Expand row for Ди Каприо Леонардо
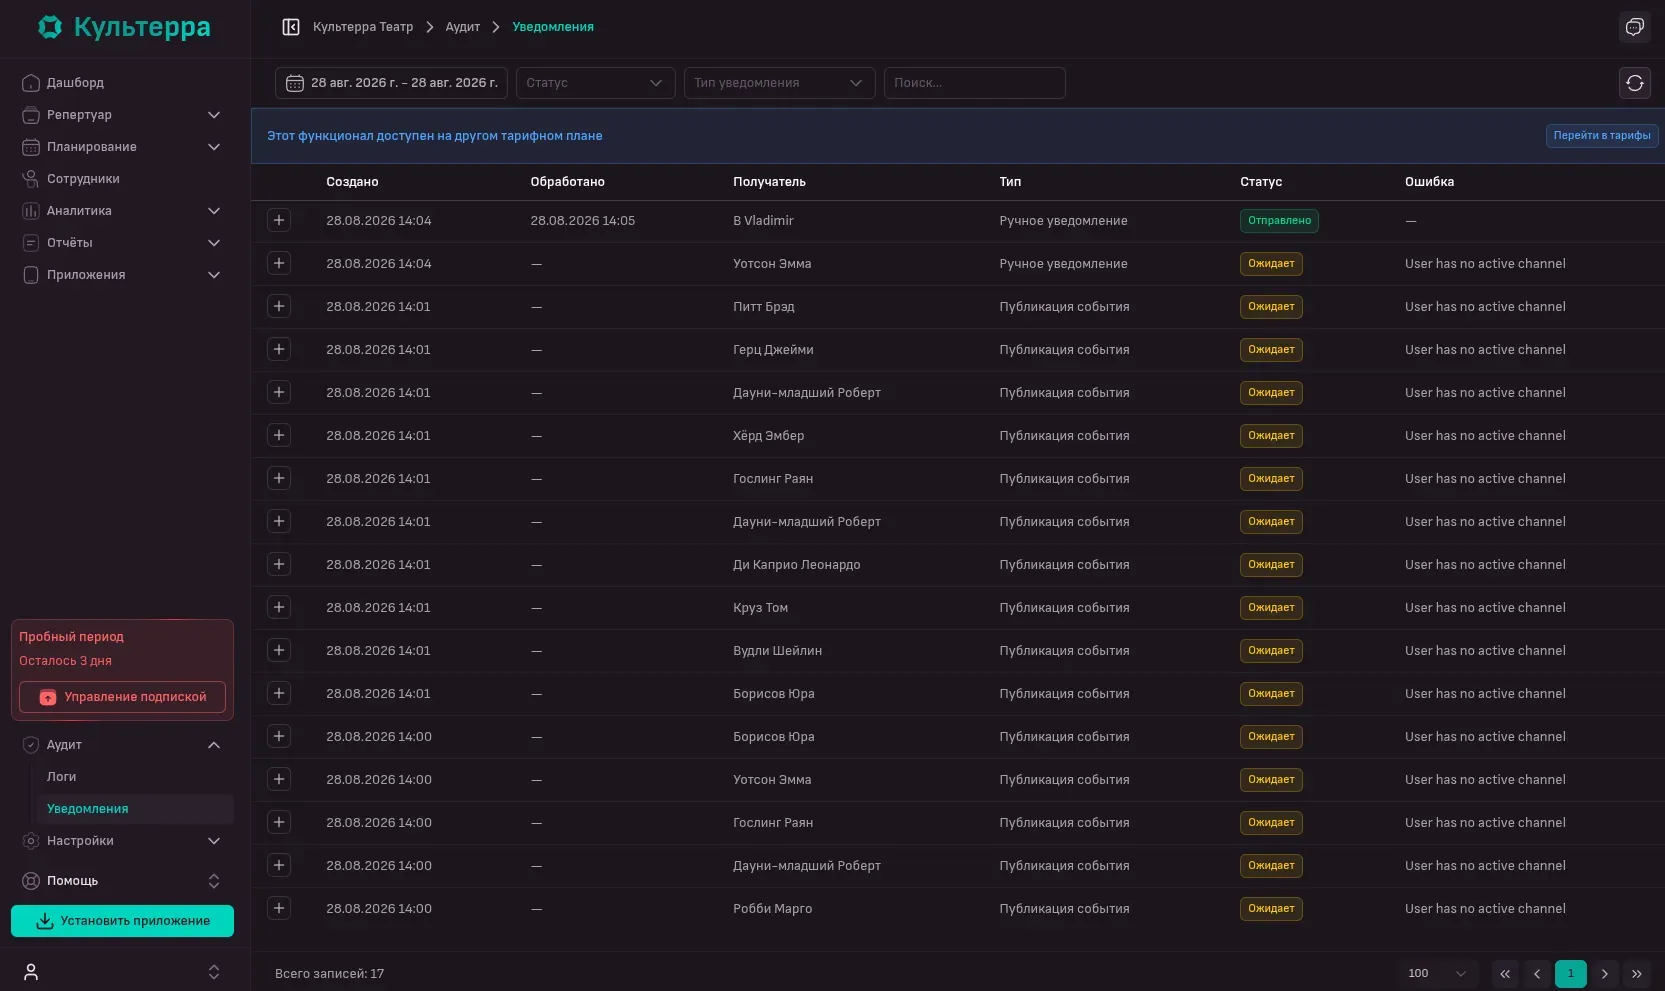This screenshot has width=1665, height=991. coord(279,564)
